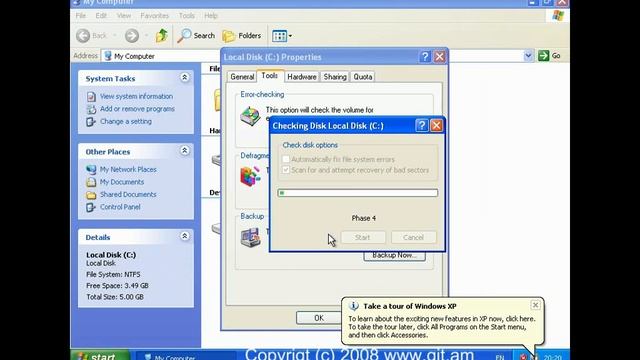Click the Start button in Checking Disk
The height and width of the screenshot is (360, 640).
coord(363,237)
